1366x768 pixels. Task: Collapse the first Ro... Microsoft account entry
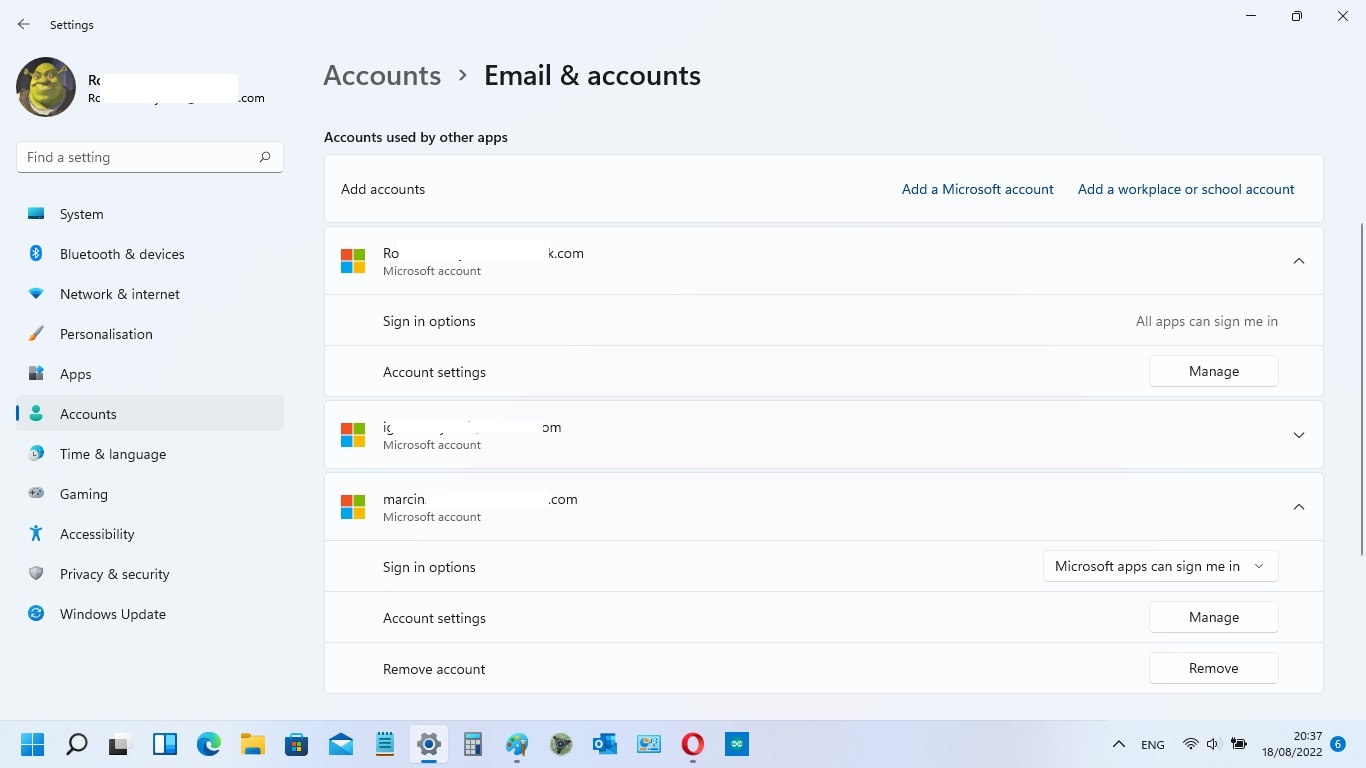(1299, 261)
